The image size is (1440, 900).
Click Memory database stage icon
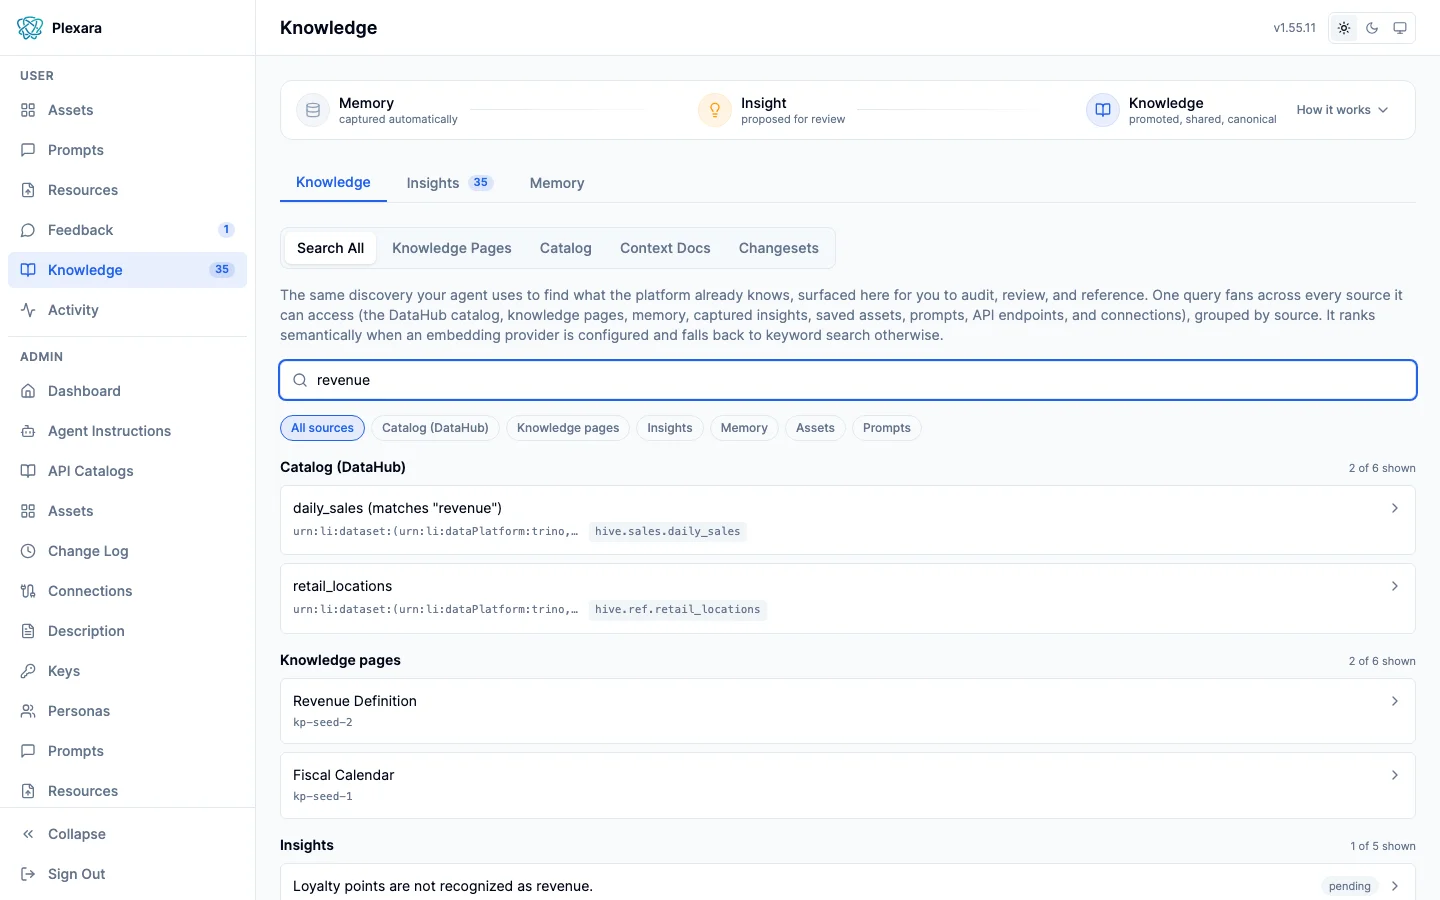[x=313, y=110]
